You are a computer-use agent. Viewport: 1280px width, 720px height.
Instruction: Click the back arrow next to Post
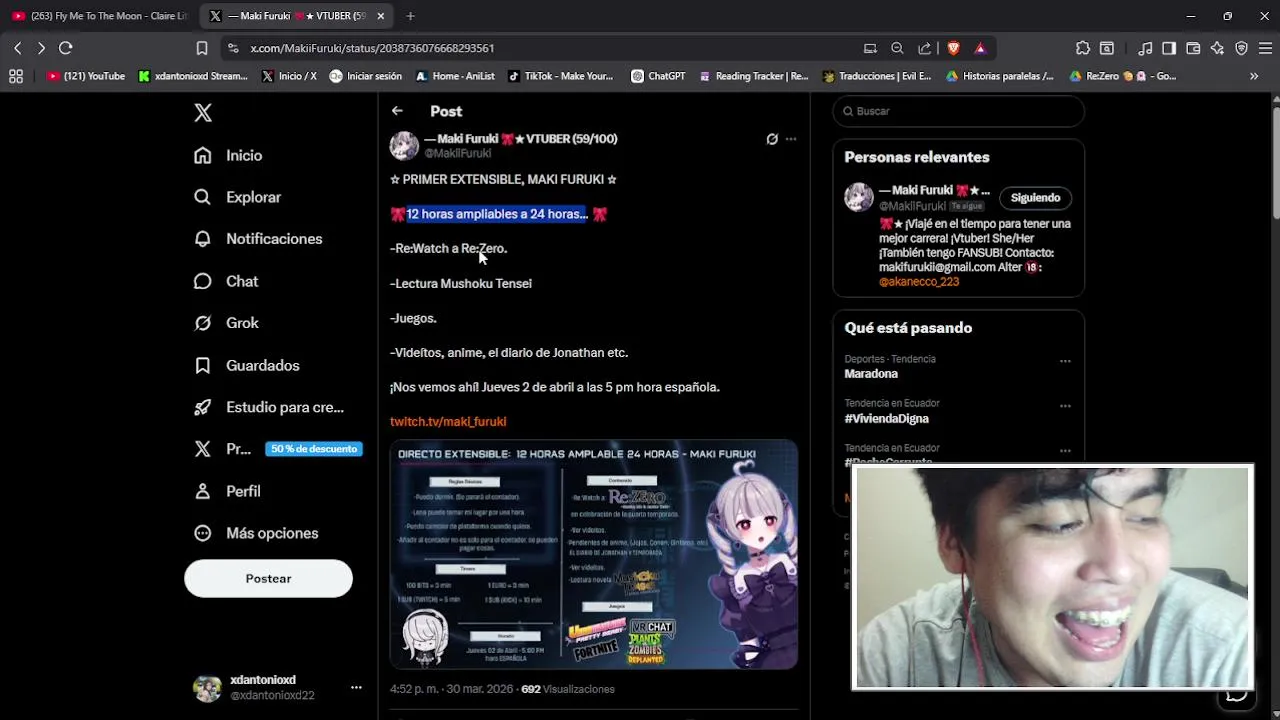[397, 111]
